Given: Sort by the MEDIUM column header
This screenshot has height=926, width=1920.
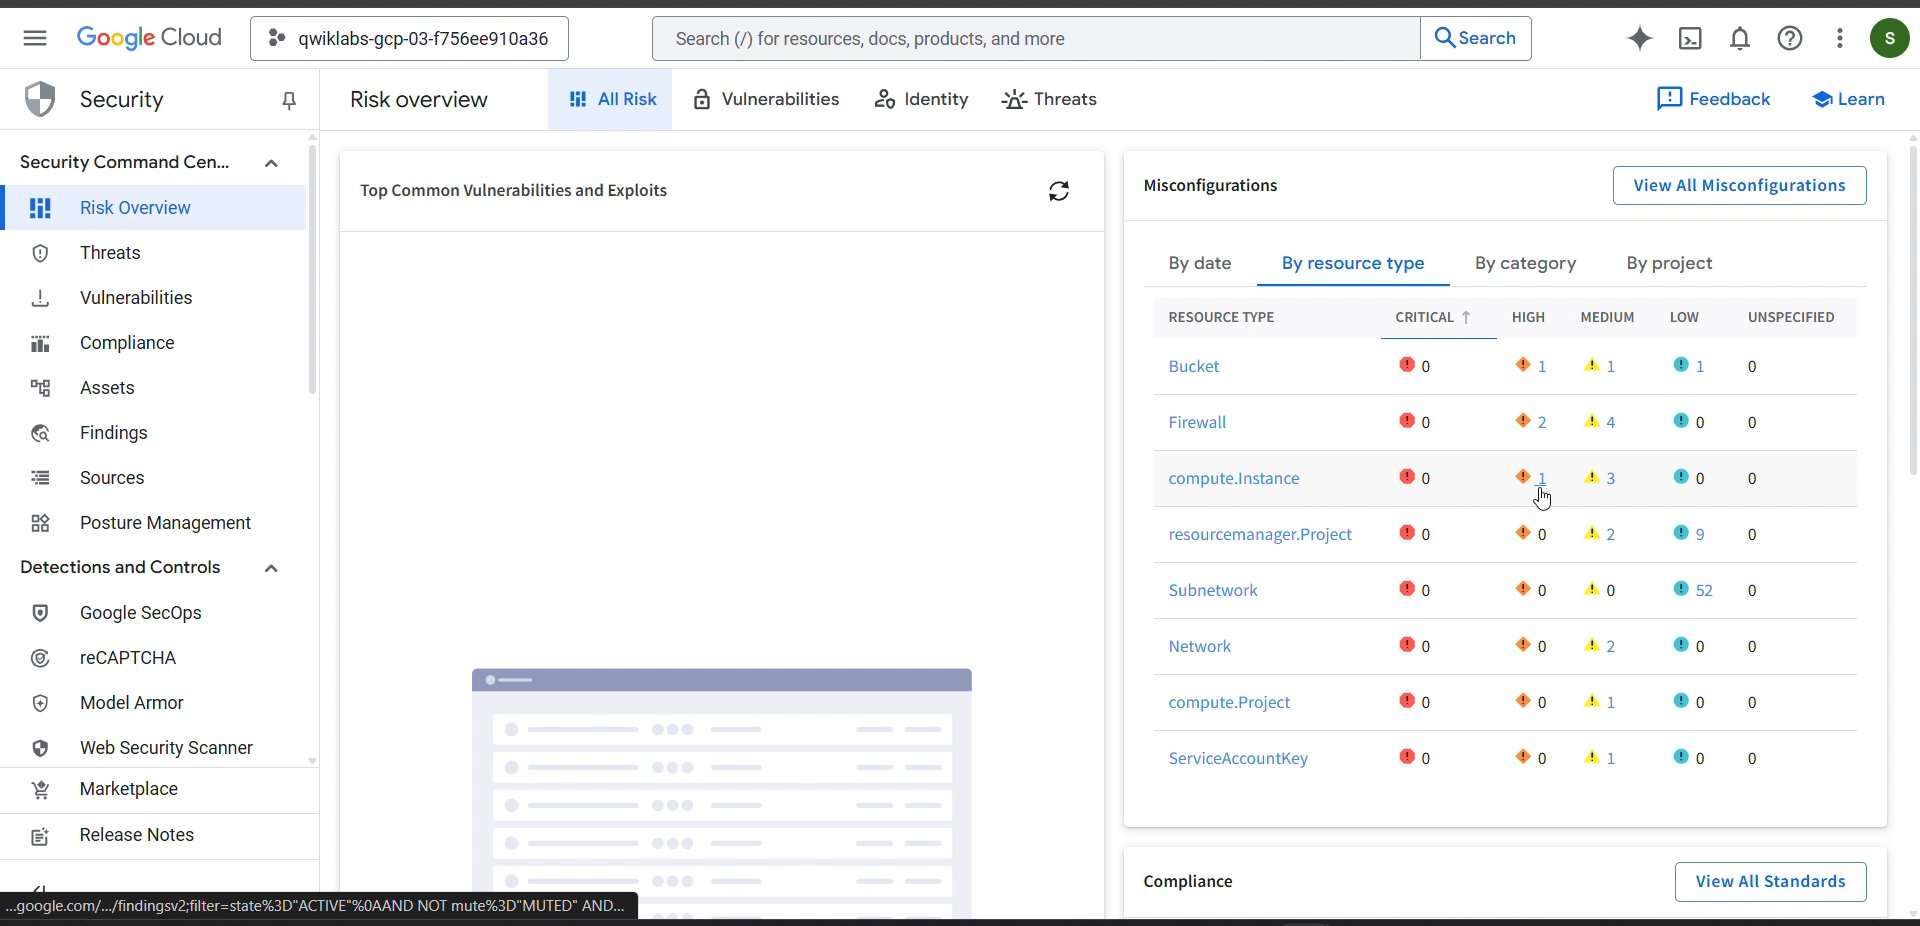Looking at the screenshot, I should click(1607, 317).
